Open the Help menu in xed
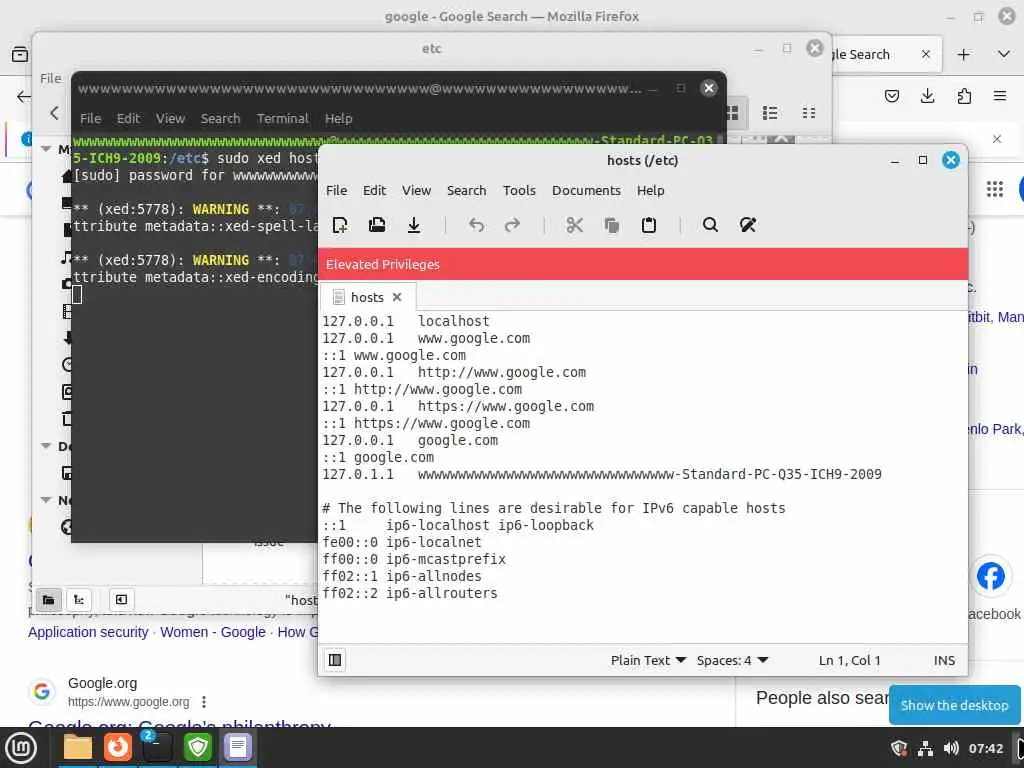 pos(650,190)
